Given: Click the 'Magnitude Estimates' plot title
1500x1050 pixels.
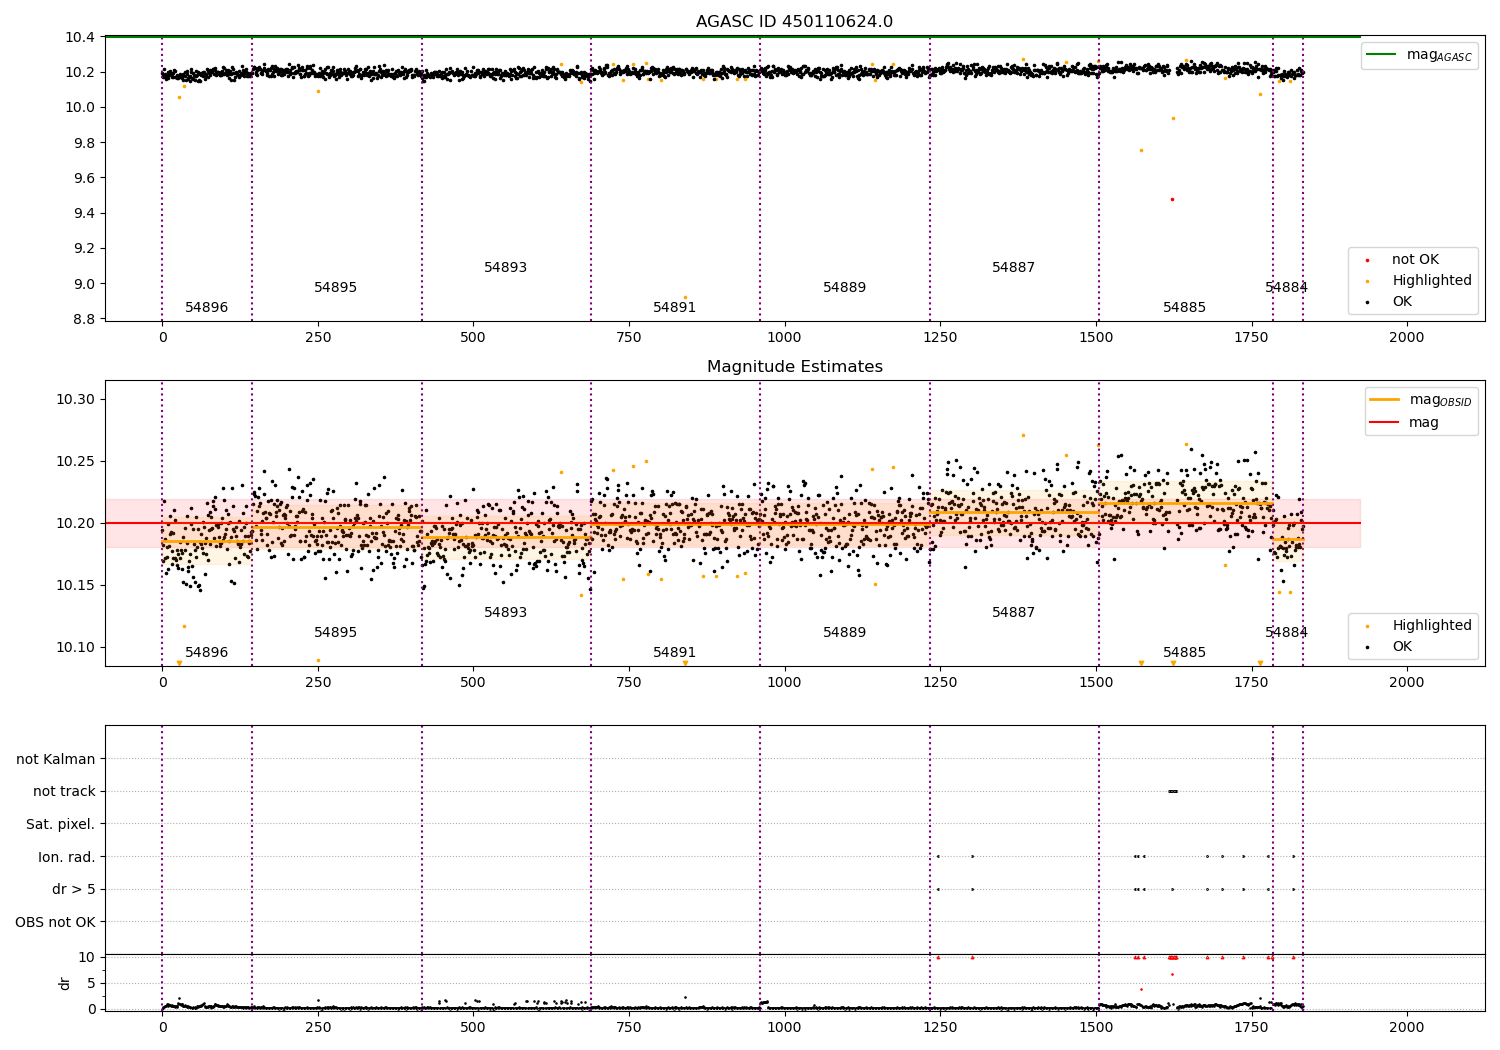Looking at the screenshot, I should pyautogui.click(x=794, y=367).
